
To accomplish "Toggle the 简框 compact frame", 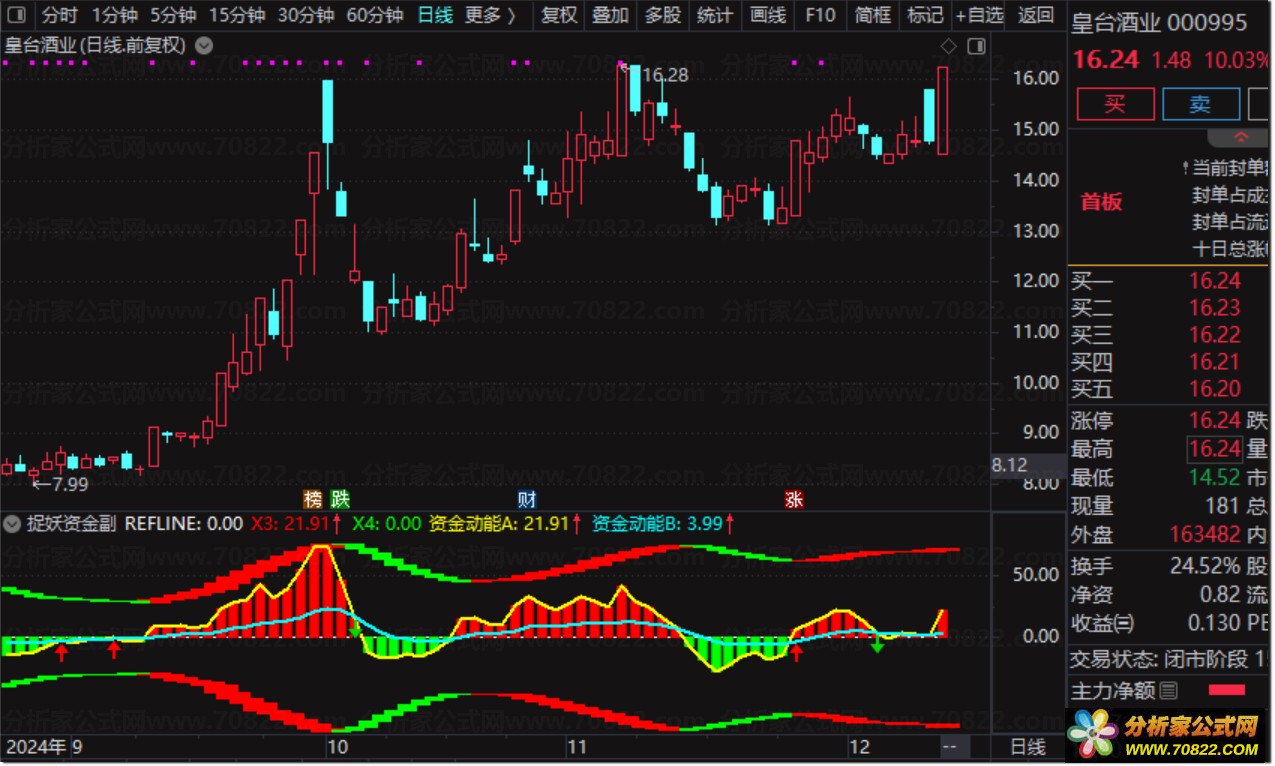I will 872,15.
